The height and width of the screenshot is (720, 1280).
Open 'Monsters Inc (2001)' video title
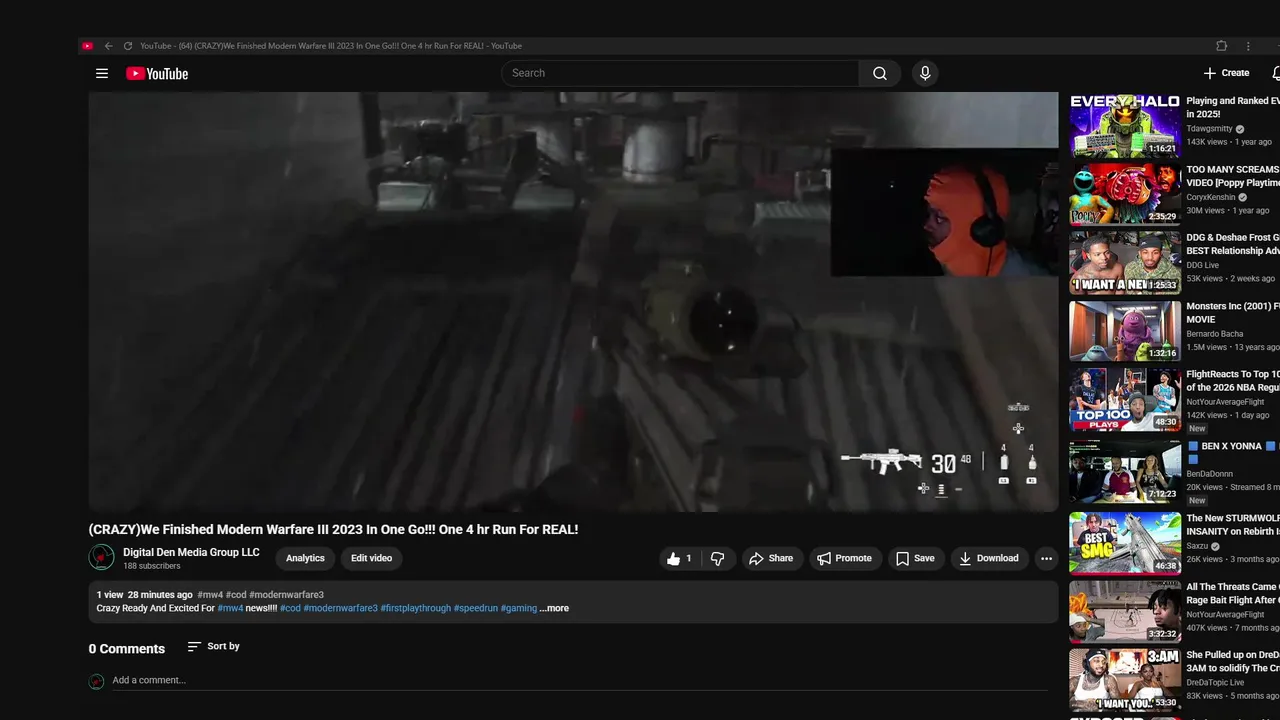coord(1233,313)
